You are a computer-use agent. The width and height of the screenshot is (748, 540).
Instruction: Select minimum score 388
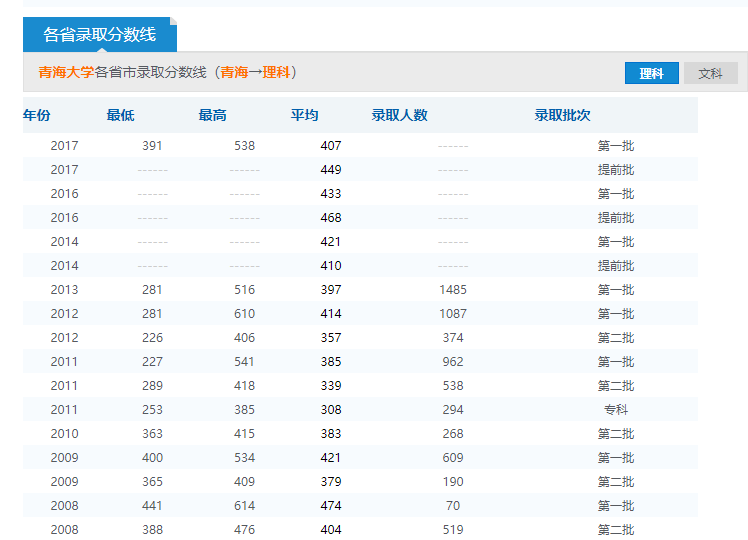point(152,530)
